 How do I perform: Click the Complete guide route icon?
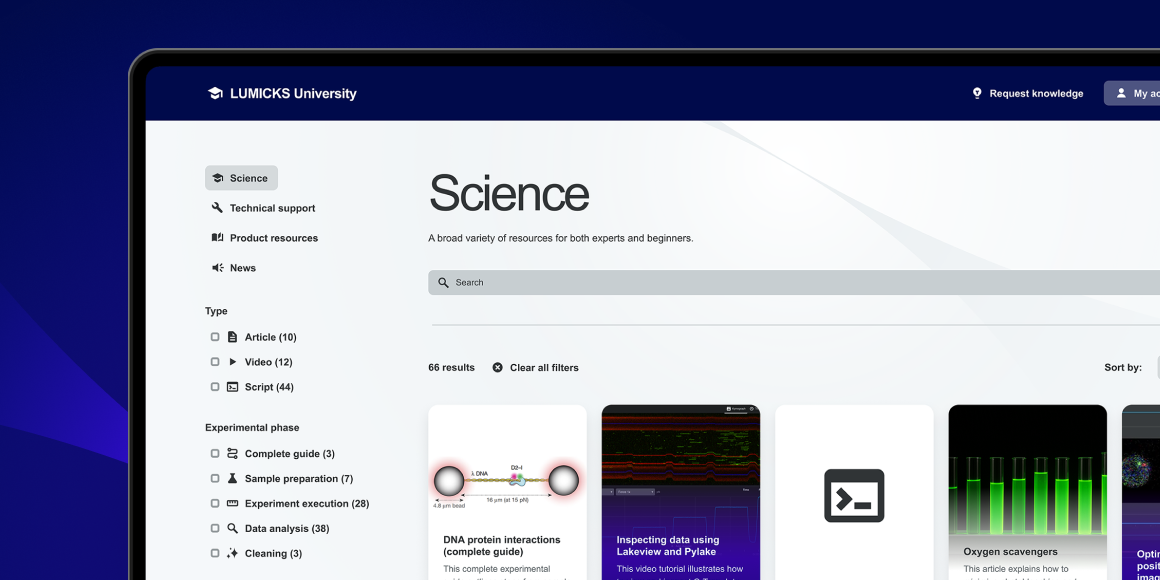click(x=232, y=453)
